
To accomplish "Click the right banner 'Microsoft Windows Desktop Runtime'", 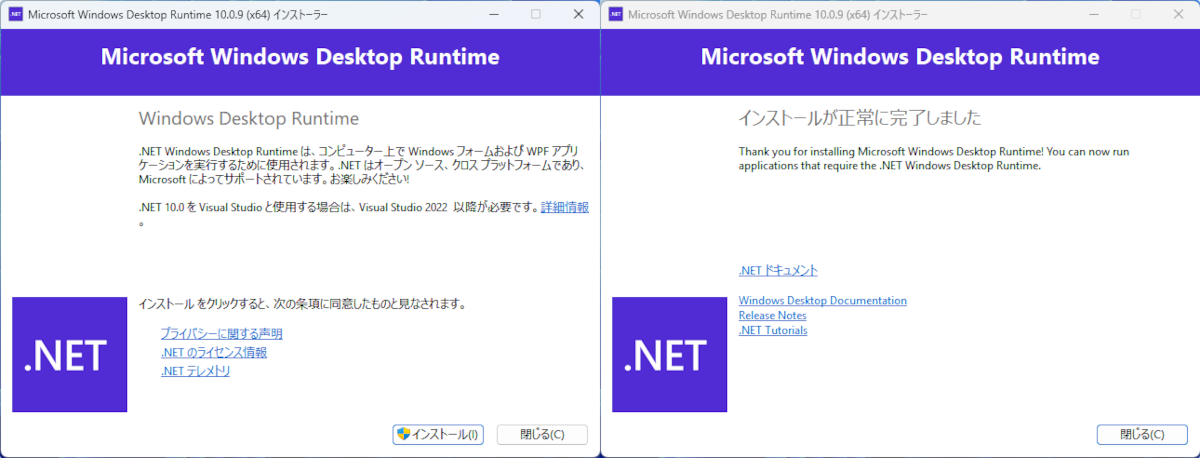I will pos(900,56).
